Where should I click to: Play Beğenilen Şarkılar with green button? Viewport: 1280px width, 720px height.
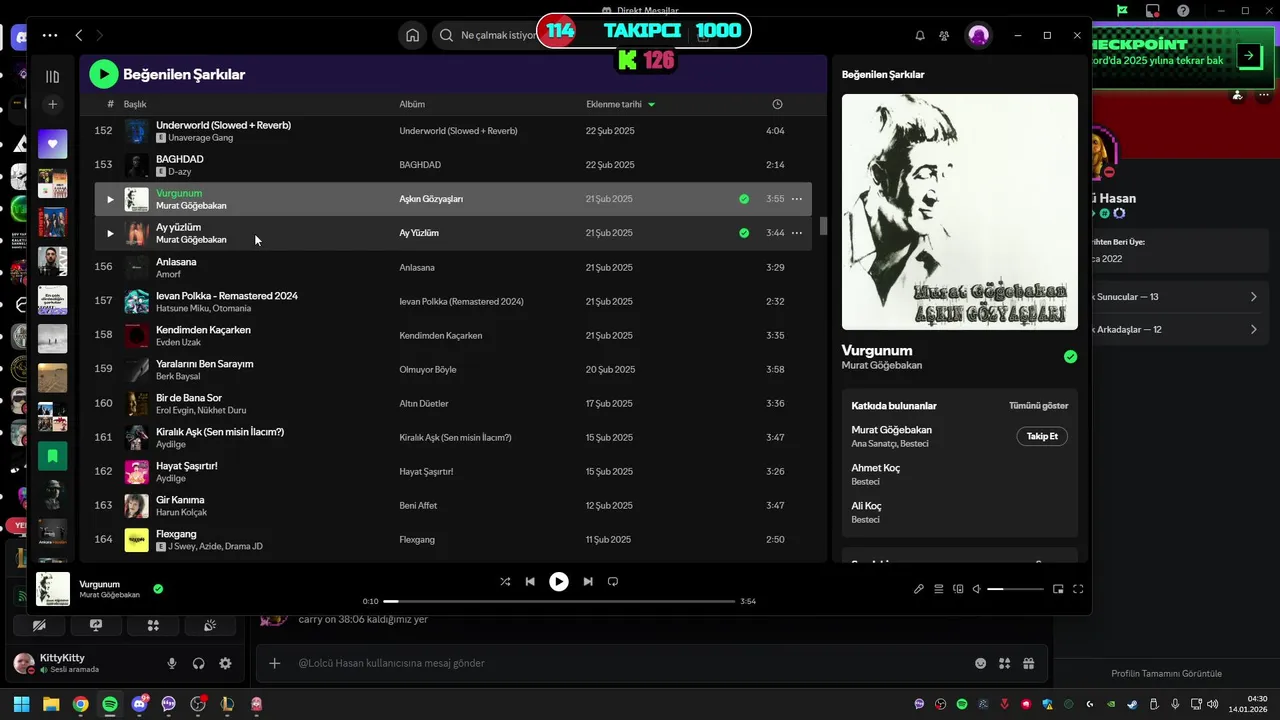[x=104, y=74]
